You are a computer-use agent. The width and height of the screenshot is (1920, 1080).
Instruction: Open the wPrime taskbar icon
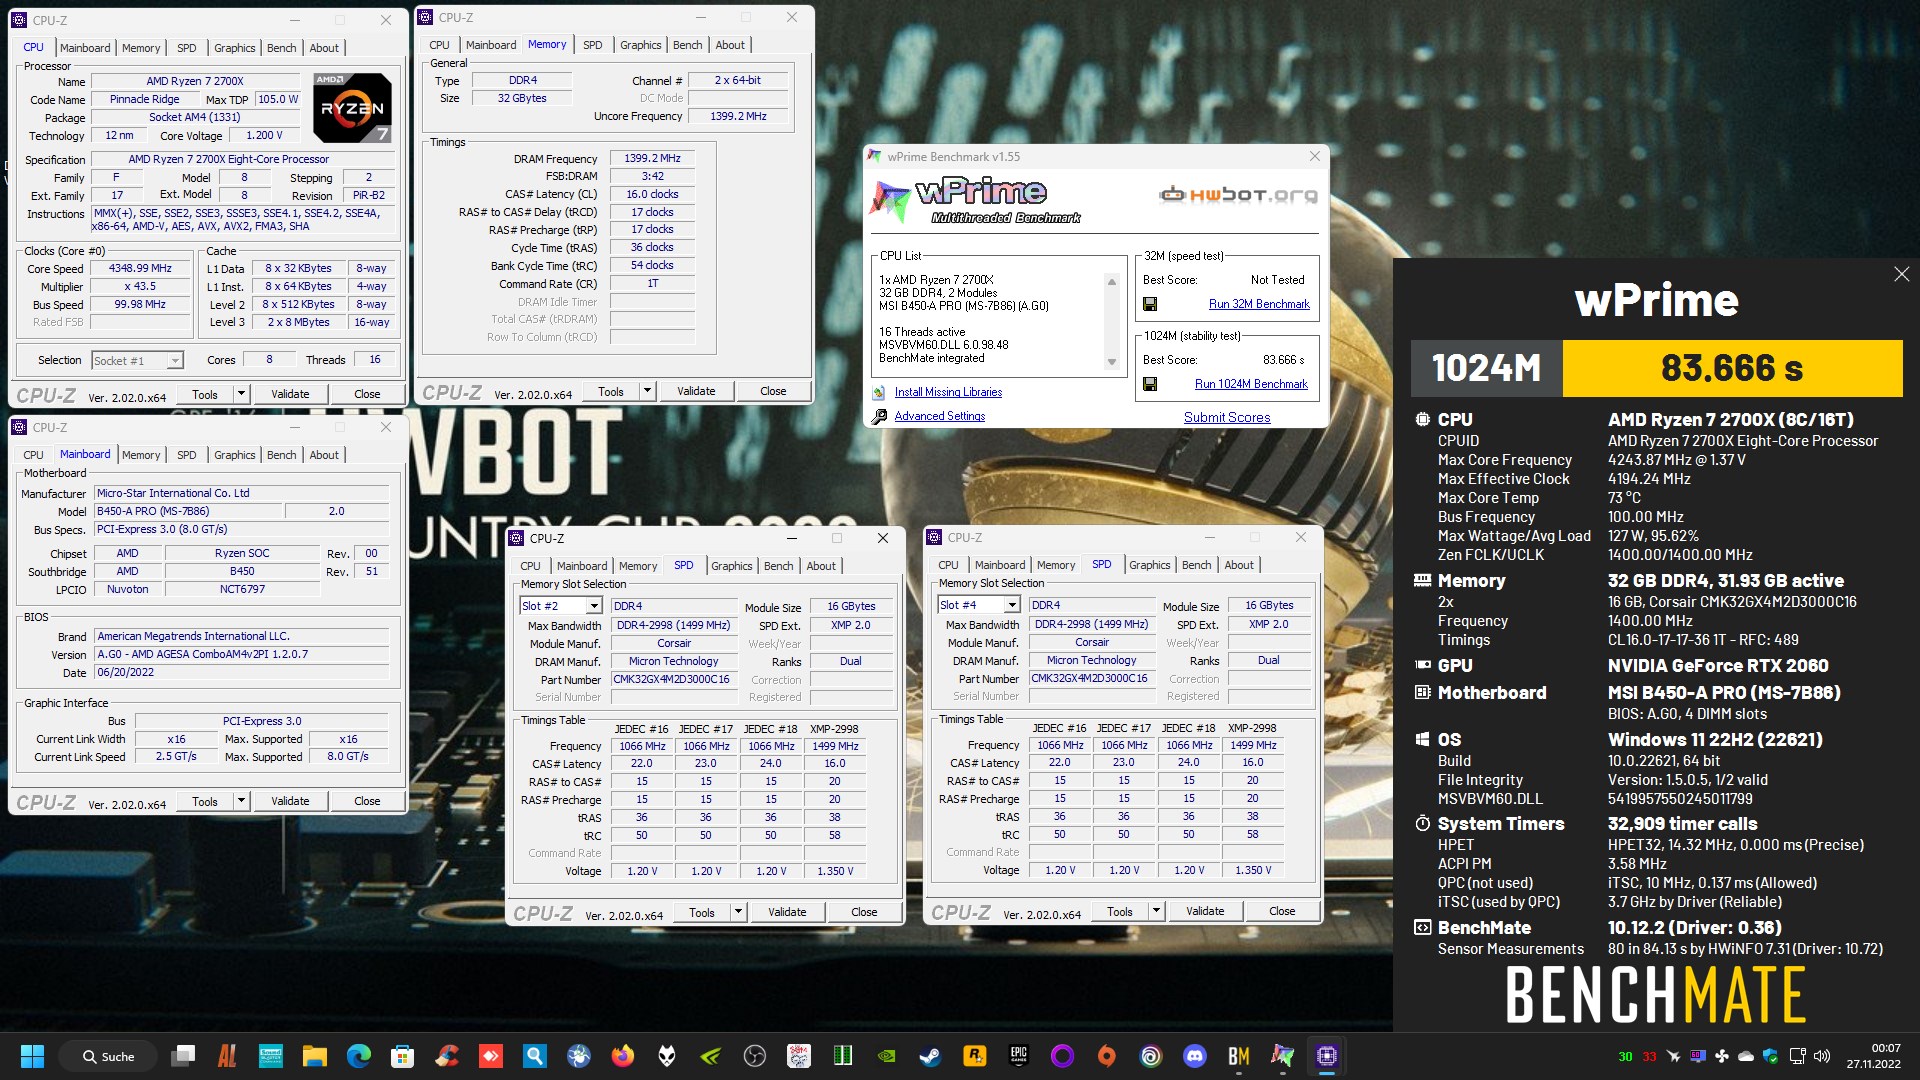[1283, 1056]
